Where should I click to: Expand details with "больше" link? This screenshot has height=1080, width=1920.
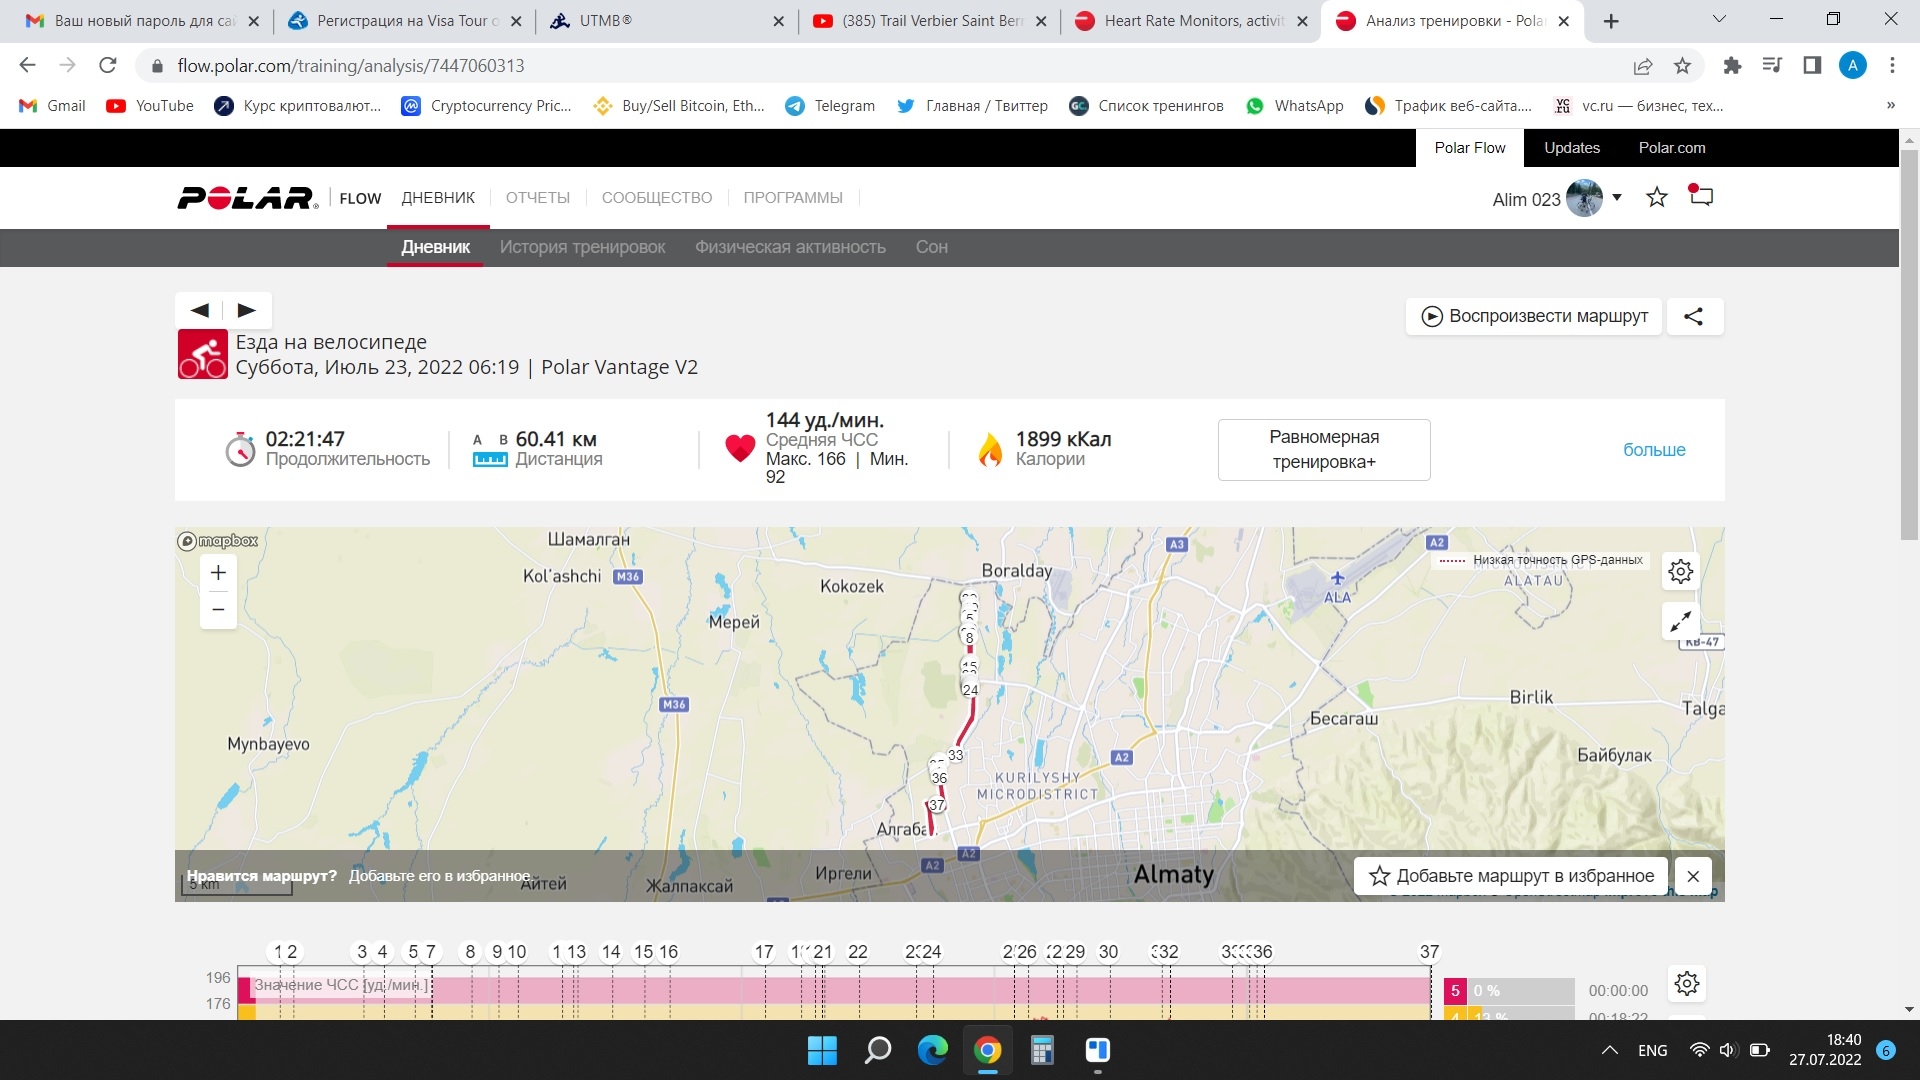click(x=1653, y=450)
